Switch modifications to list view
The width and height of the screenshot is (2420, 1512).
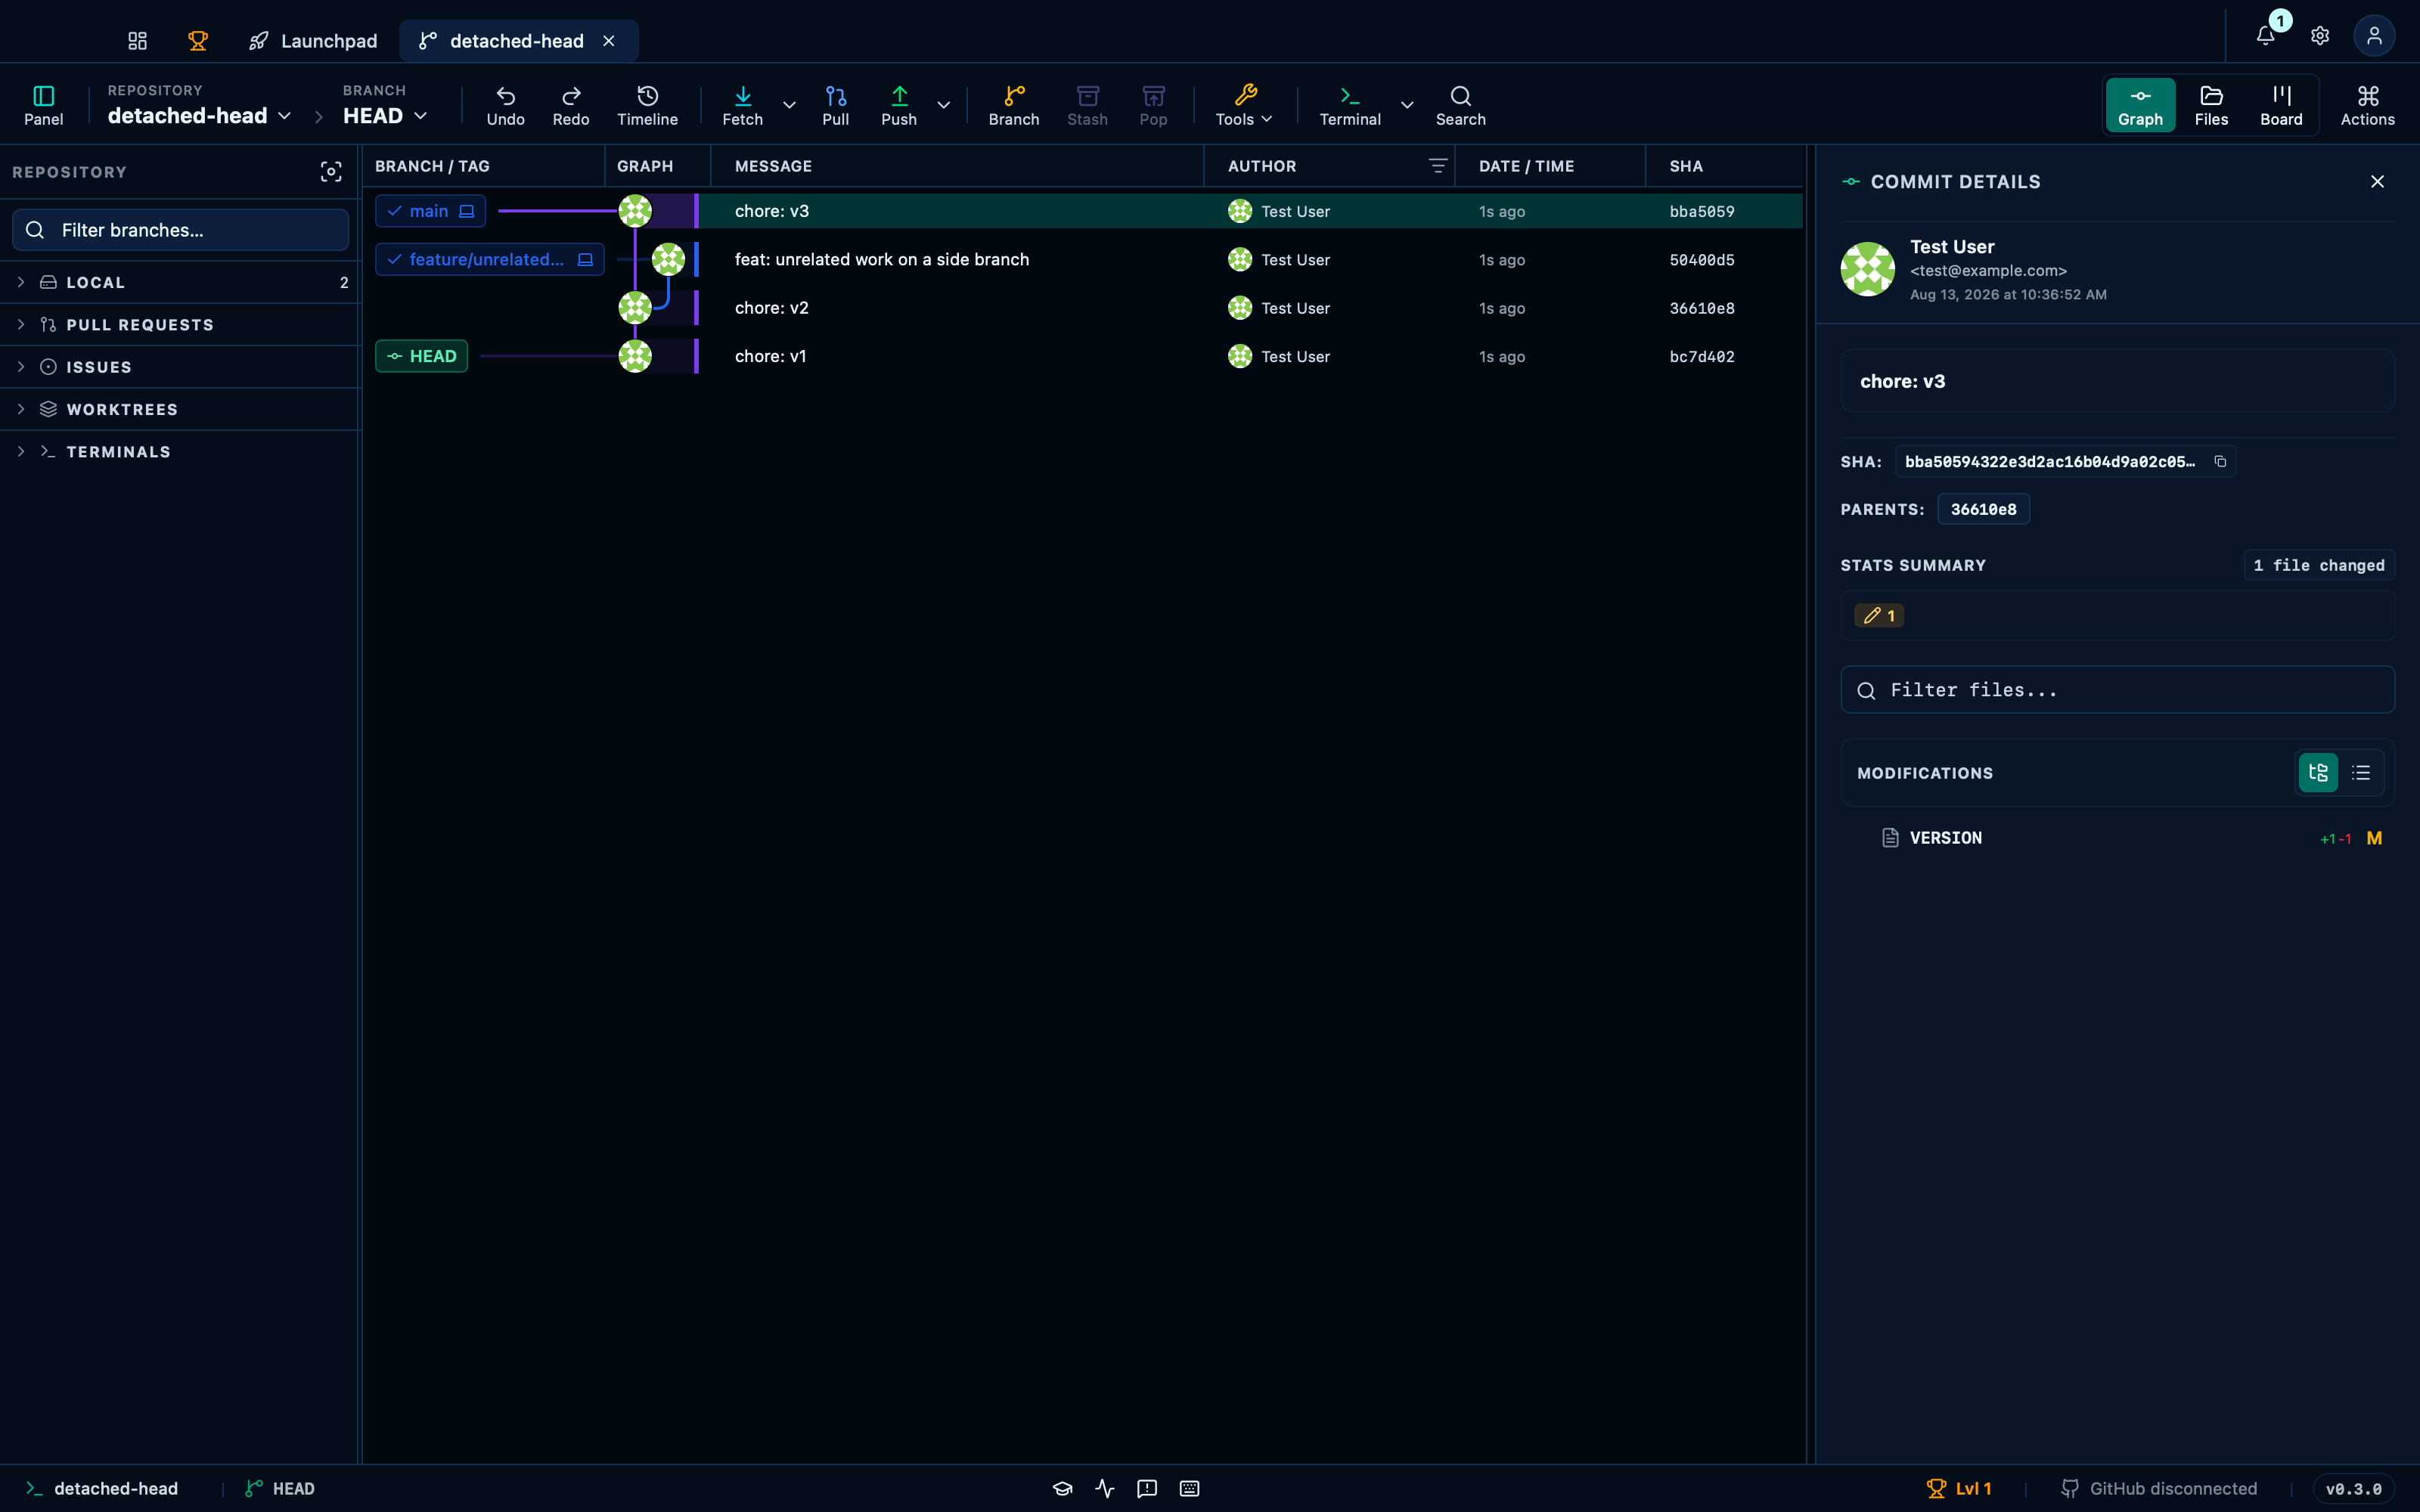(x=2361, y=773)
